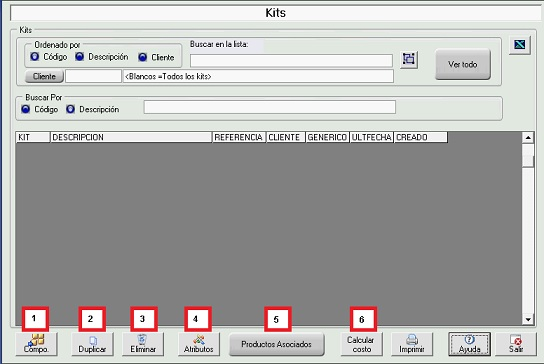Click the search icon beside Buscar en la lista

pos(409,59)
